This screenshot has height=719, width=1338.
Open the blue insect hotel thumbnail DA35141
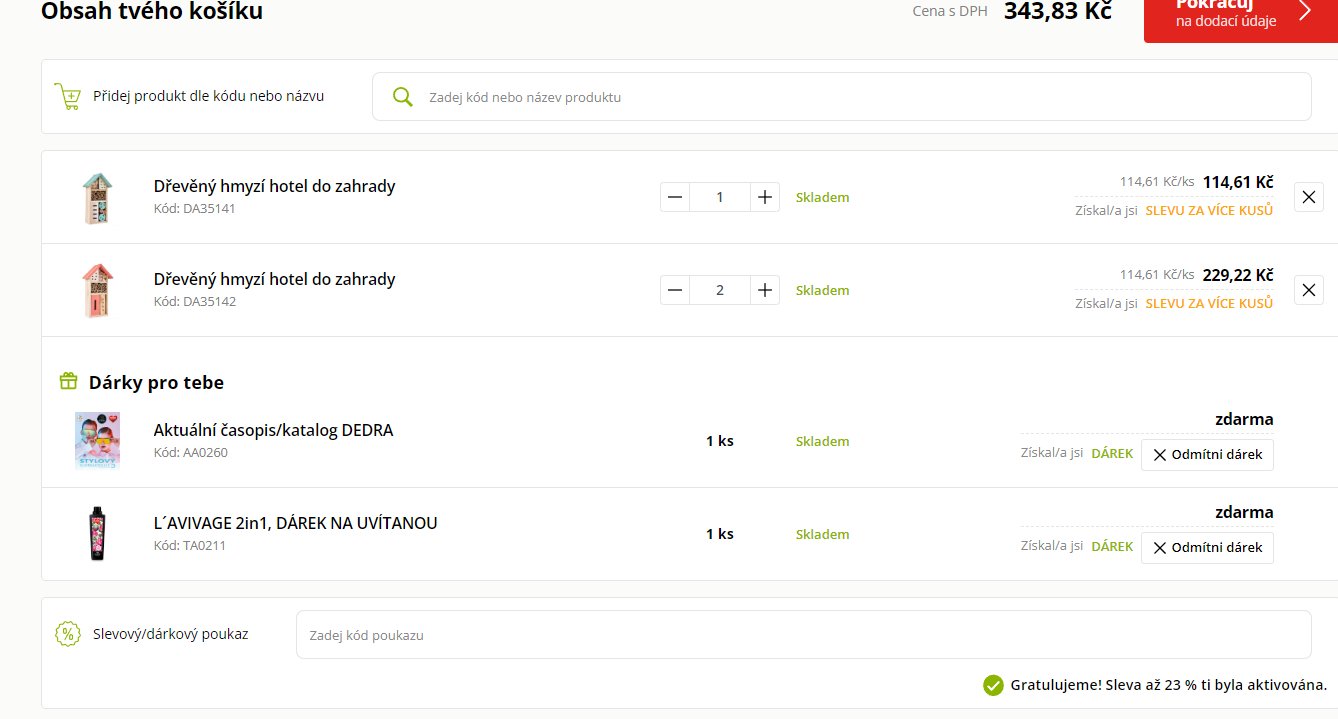pyautogui.click(x=97, y=198)
